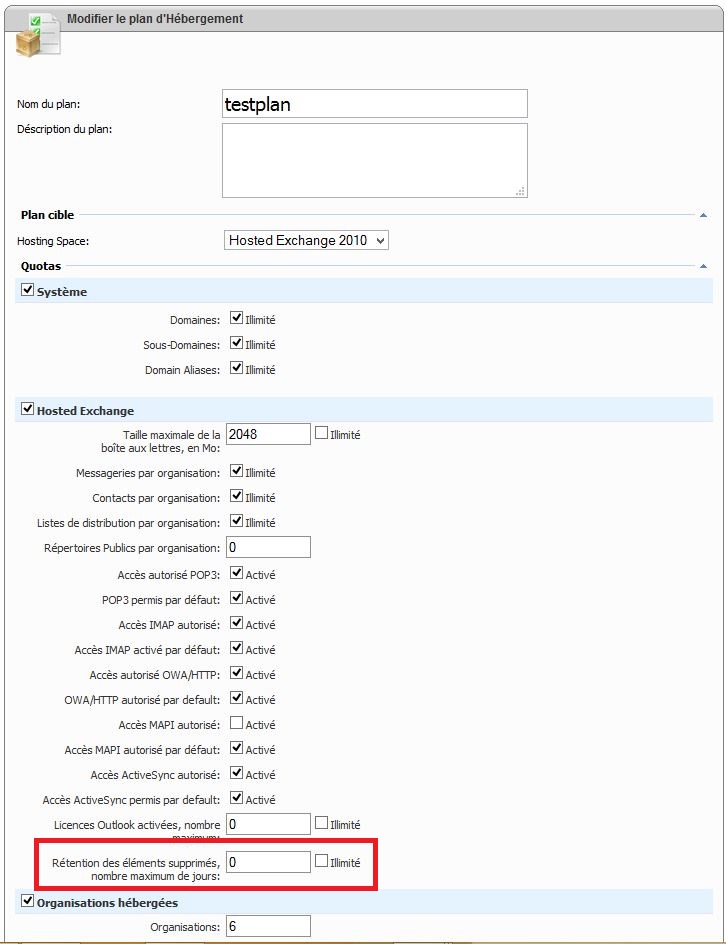Collapse the Quotas section arrow
This screenshot has width=726, height=944.
704,267
